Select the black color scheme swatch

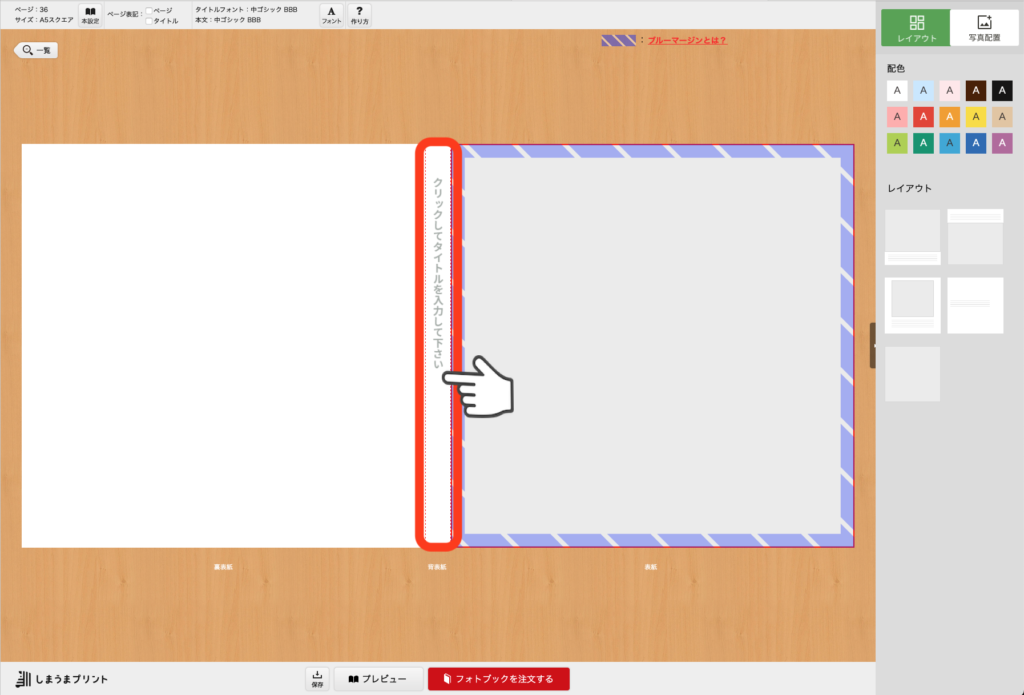pos(1002,91)
